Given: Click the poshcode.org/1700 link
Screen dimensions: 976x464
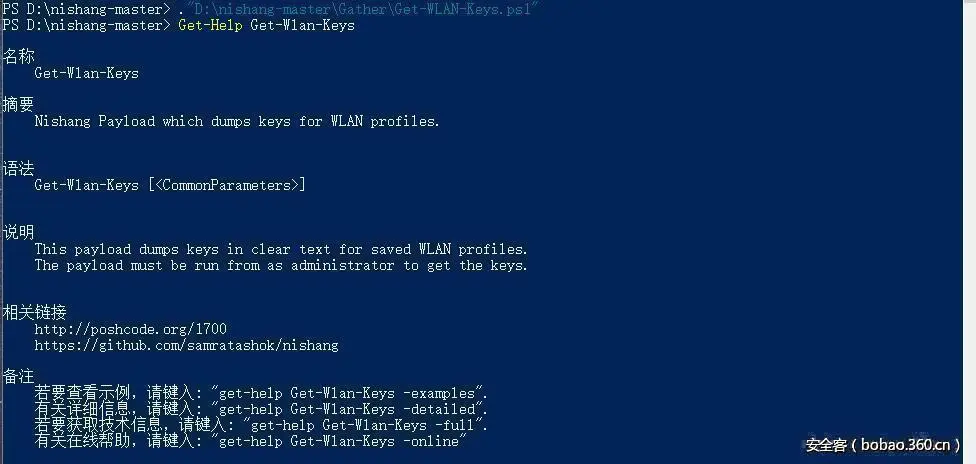Looking at the screenshot, I should tap(131, 329).
